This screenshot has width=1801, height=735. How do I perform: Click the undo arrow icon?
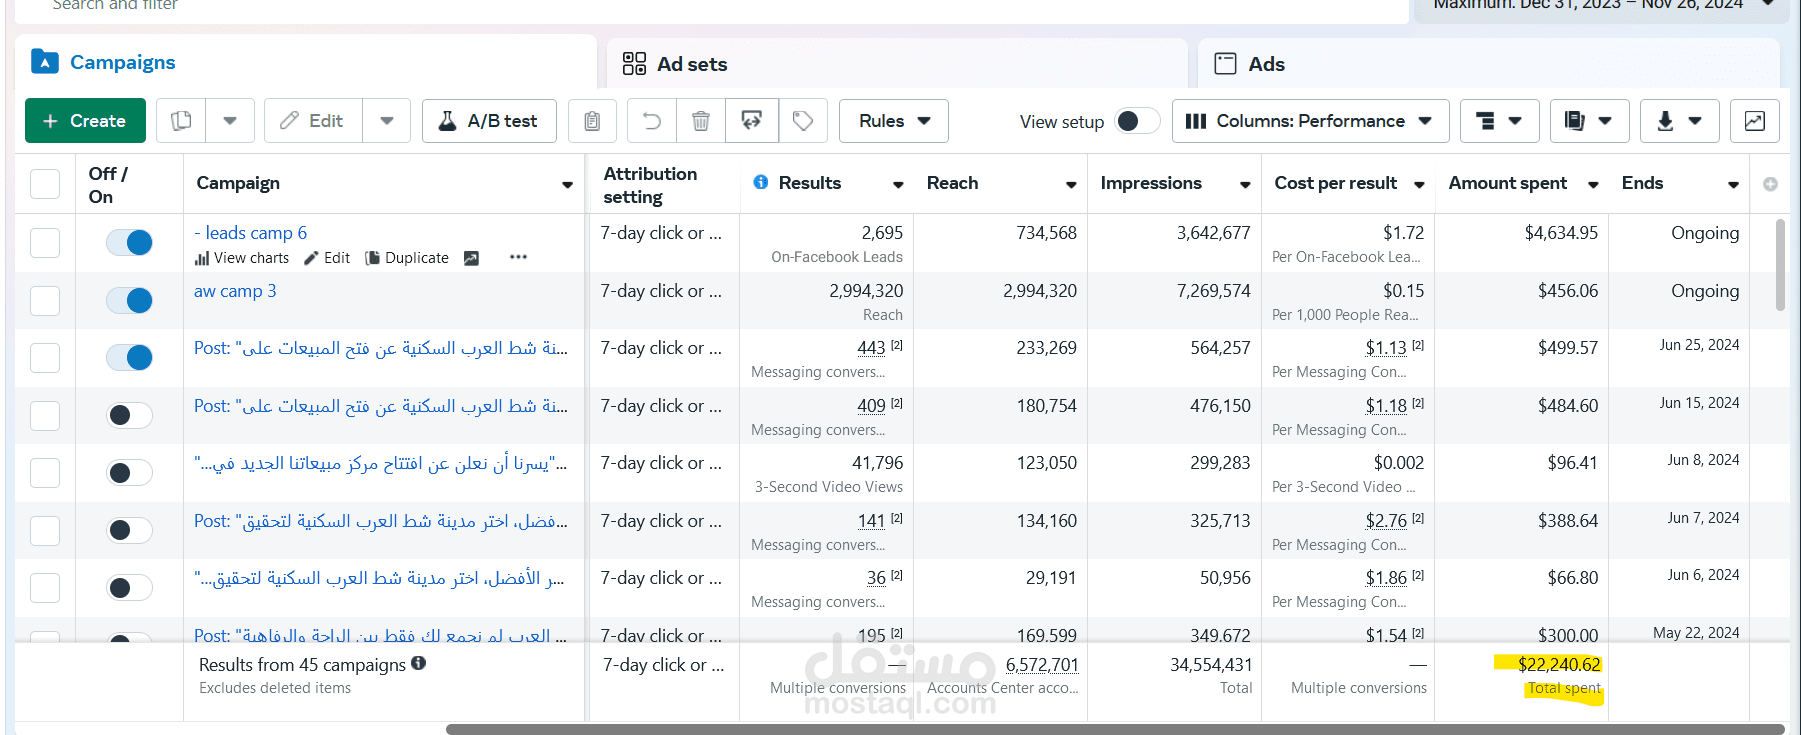(652, 121)
